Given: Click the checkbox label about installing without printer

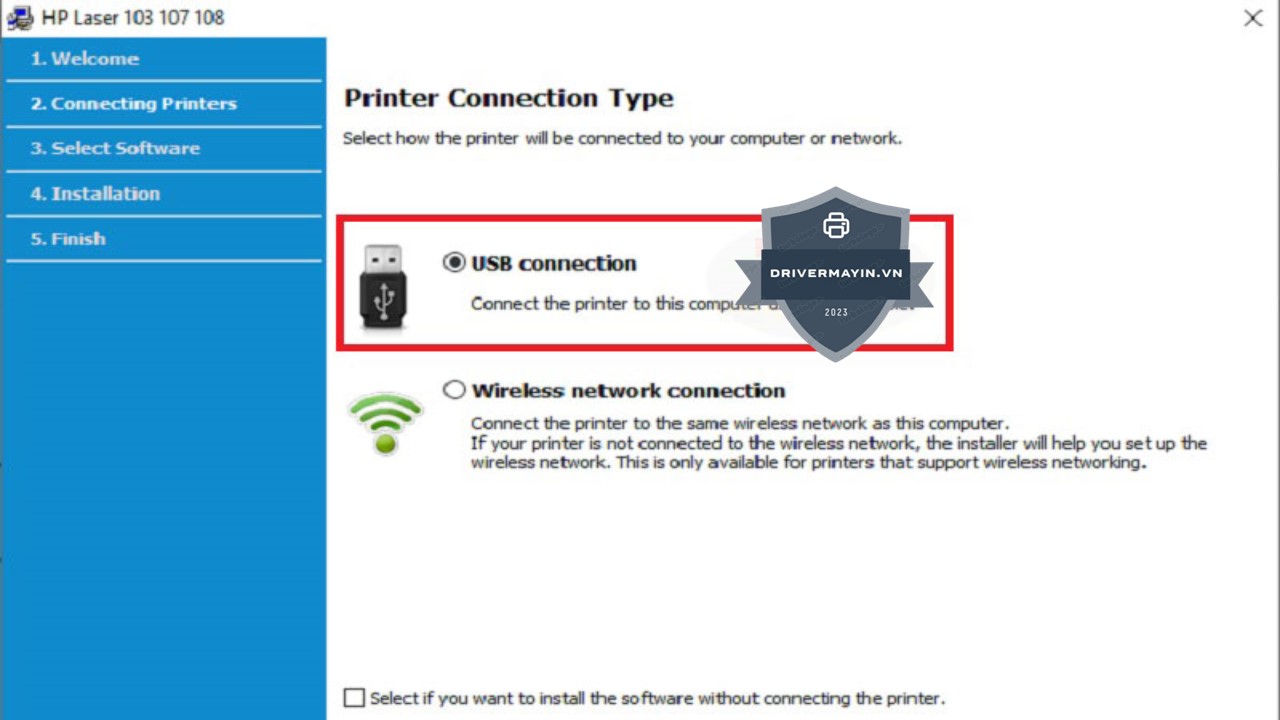Looking at the screenshot, I should click(657, 698).
